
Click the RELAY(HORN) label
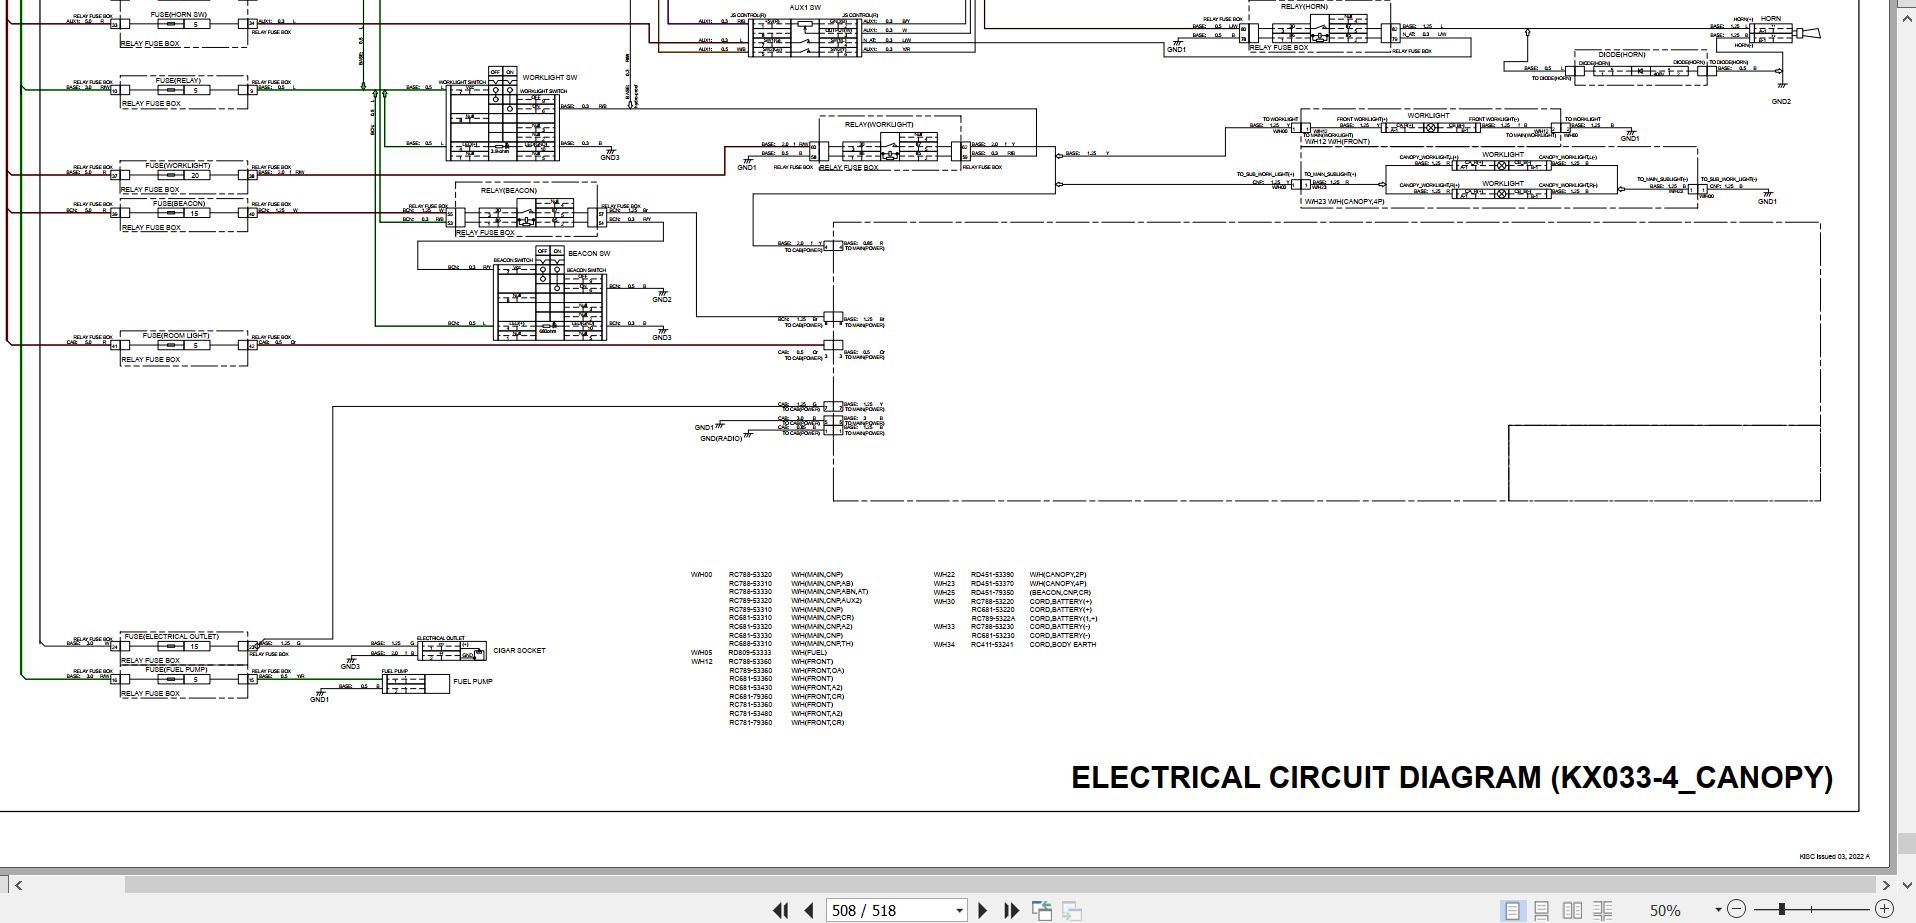1304,7
